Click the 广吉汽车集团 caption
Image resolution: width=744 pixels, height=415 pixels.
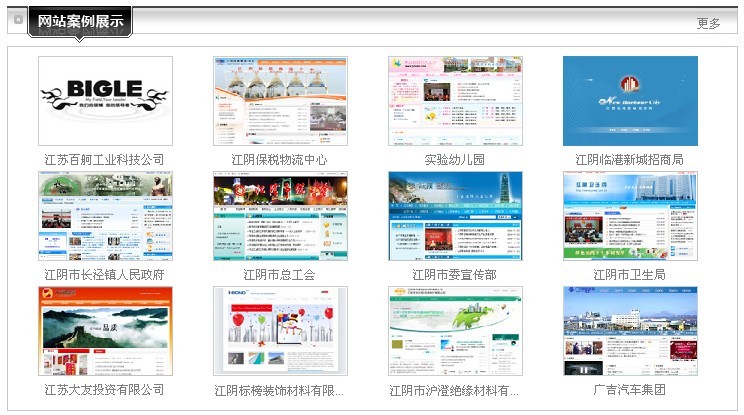(x=630, y=390)
